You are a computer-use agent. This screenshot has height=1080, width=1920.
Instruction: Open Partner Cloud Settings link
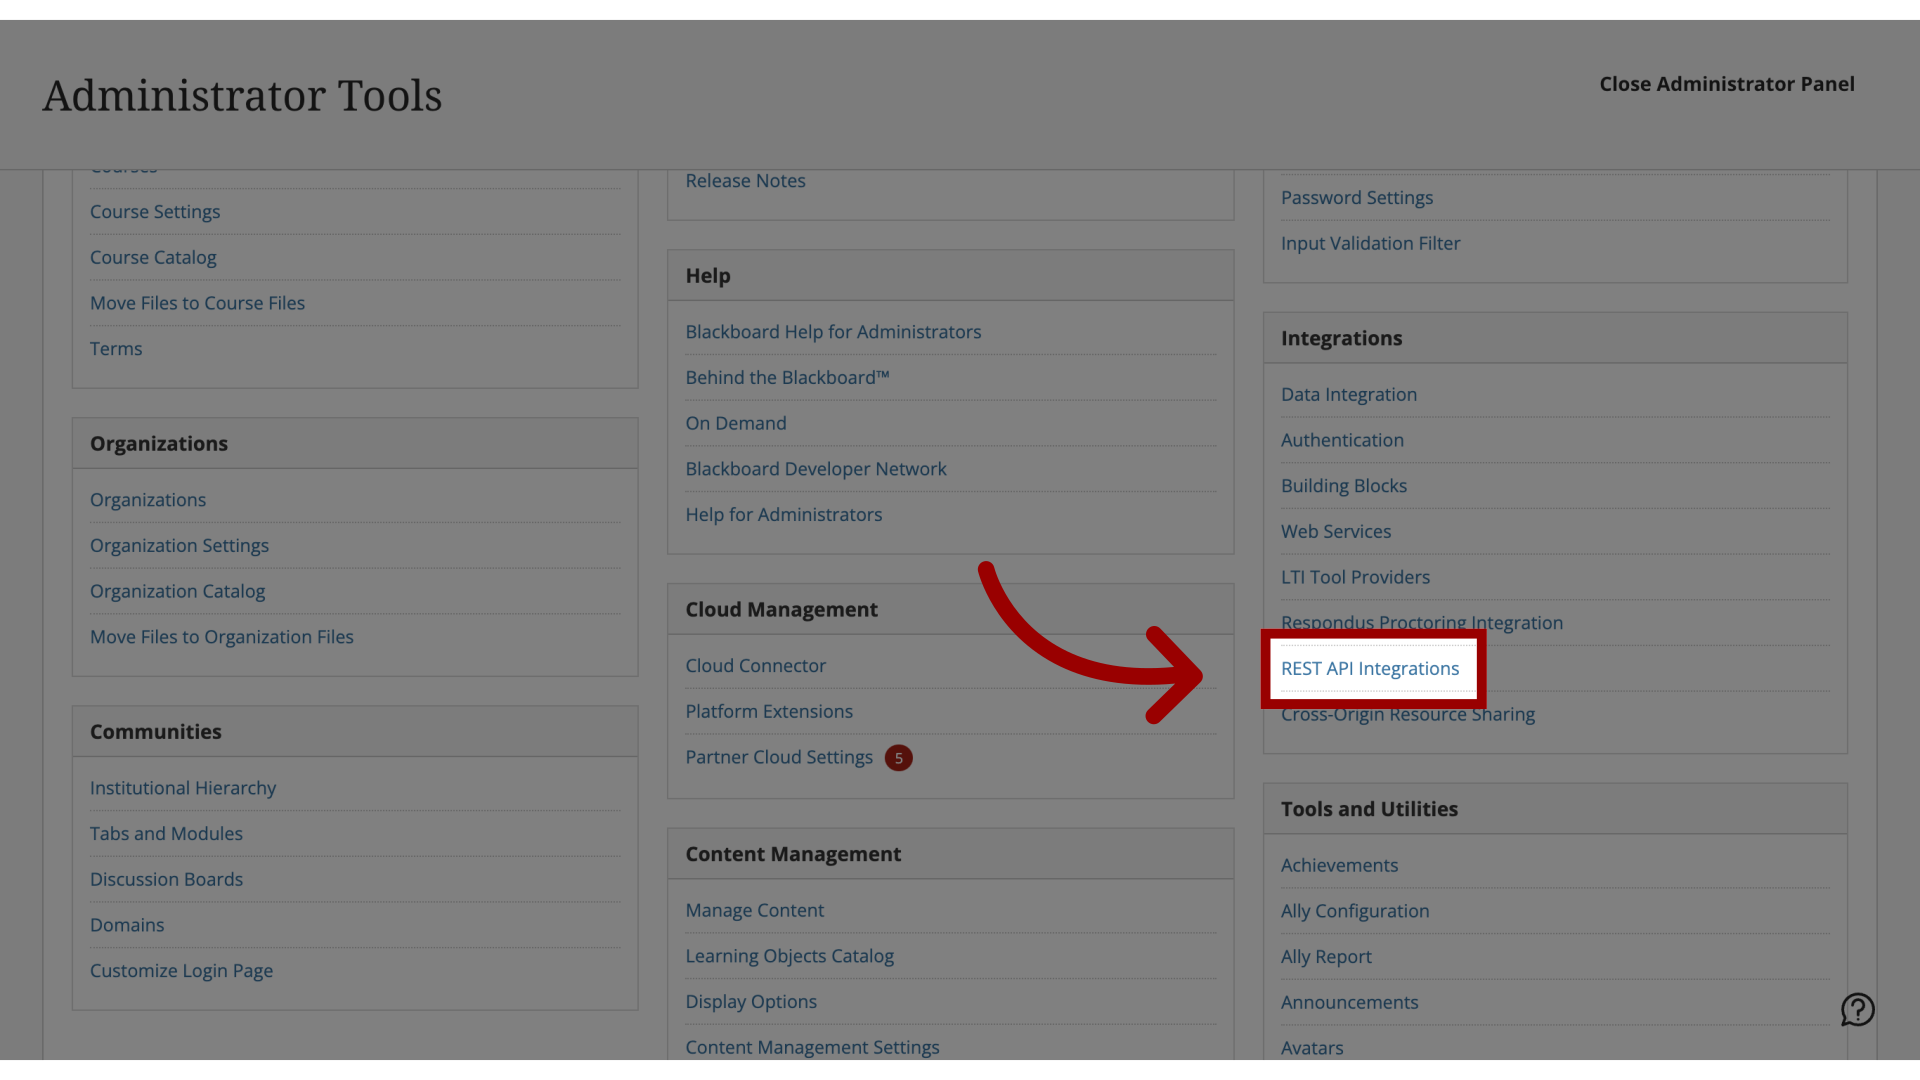tap(779, 758)
